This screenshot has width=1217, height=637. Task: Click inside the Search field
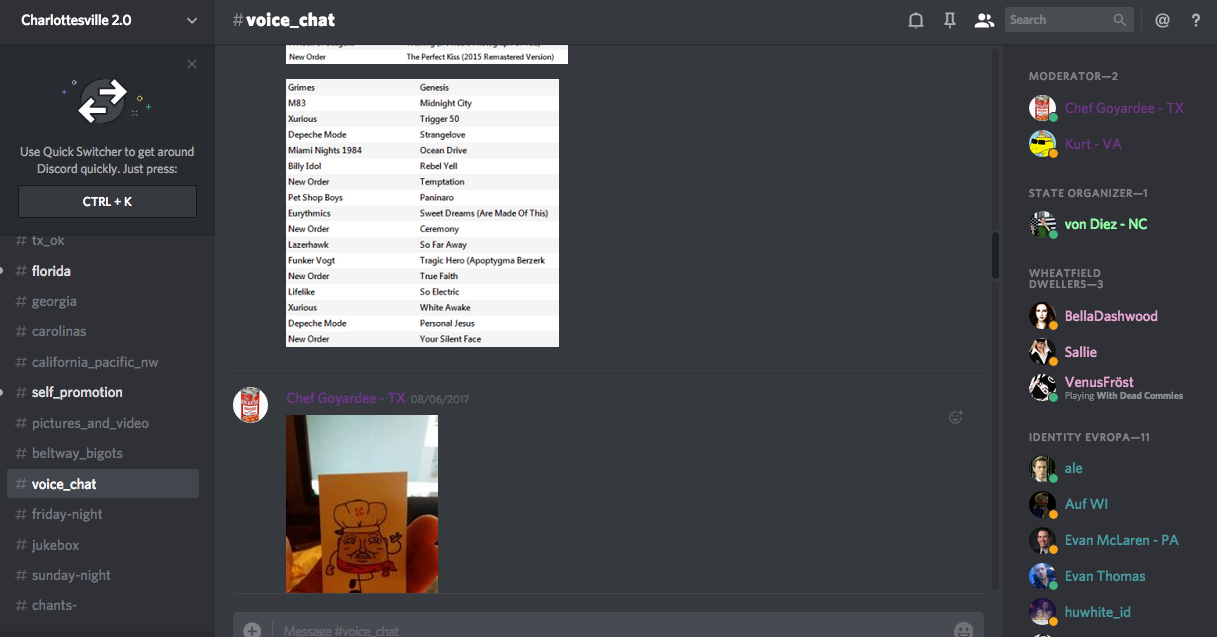click(x=1058, y=20)
